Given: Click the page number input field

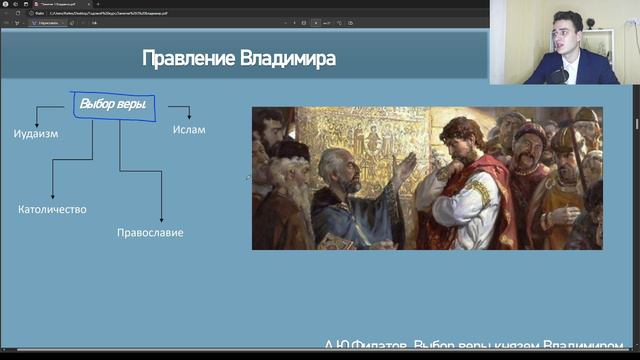Looking at the screenshot, I should pyautogui.click(x=316, y=23).
